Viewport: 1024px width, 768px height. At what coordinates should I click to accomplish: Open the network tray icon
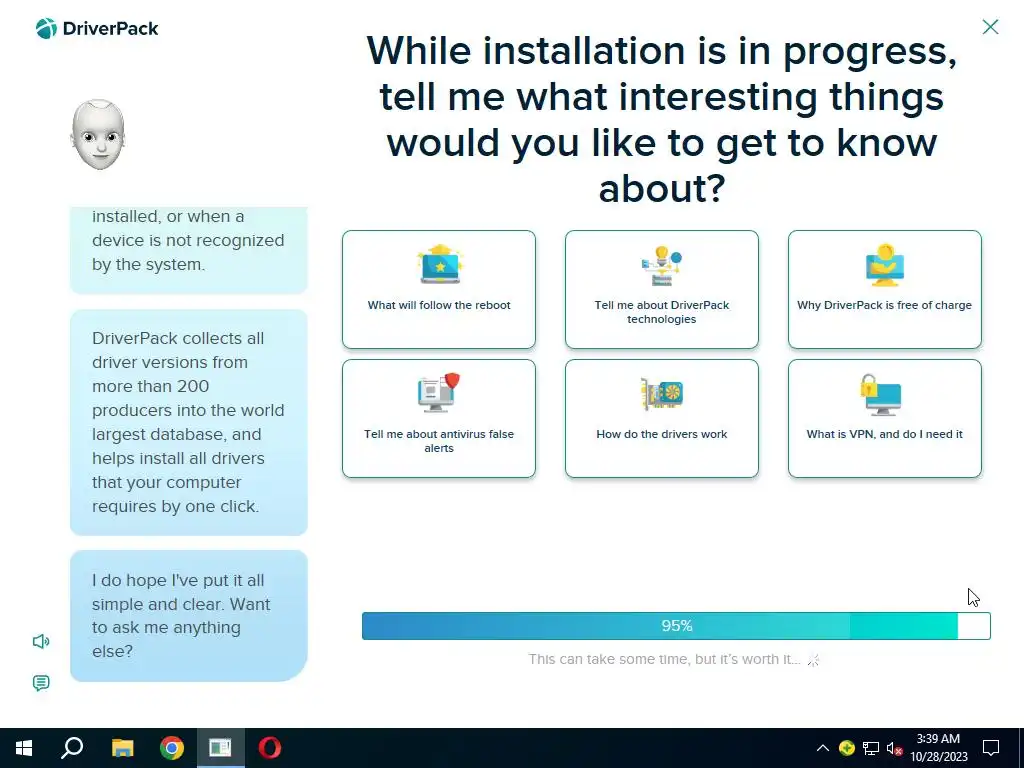[871, 748]
